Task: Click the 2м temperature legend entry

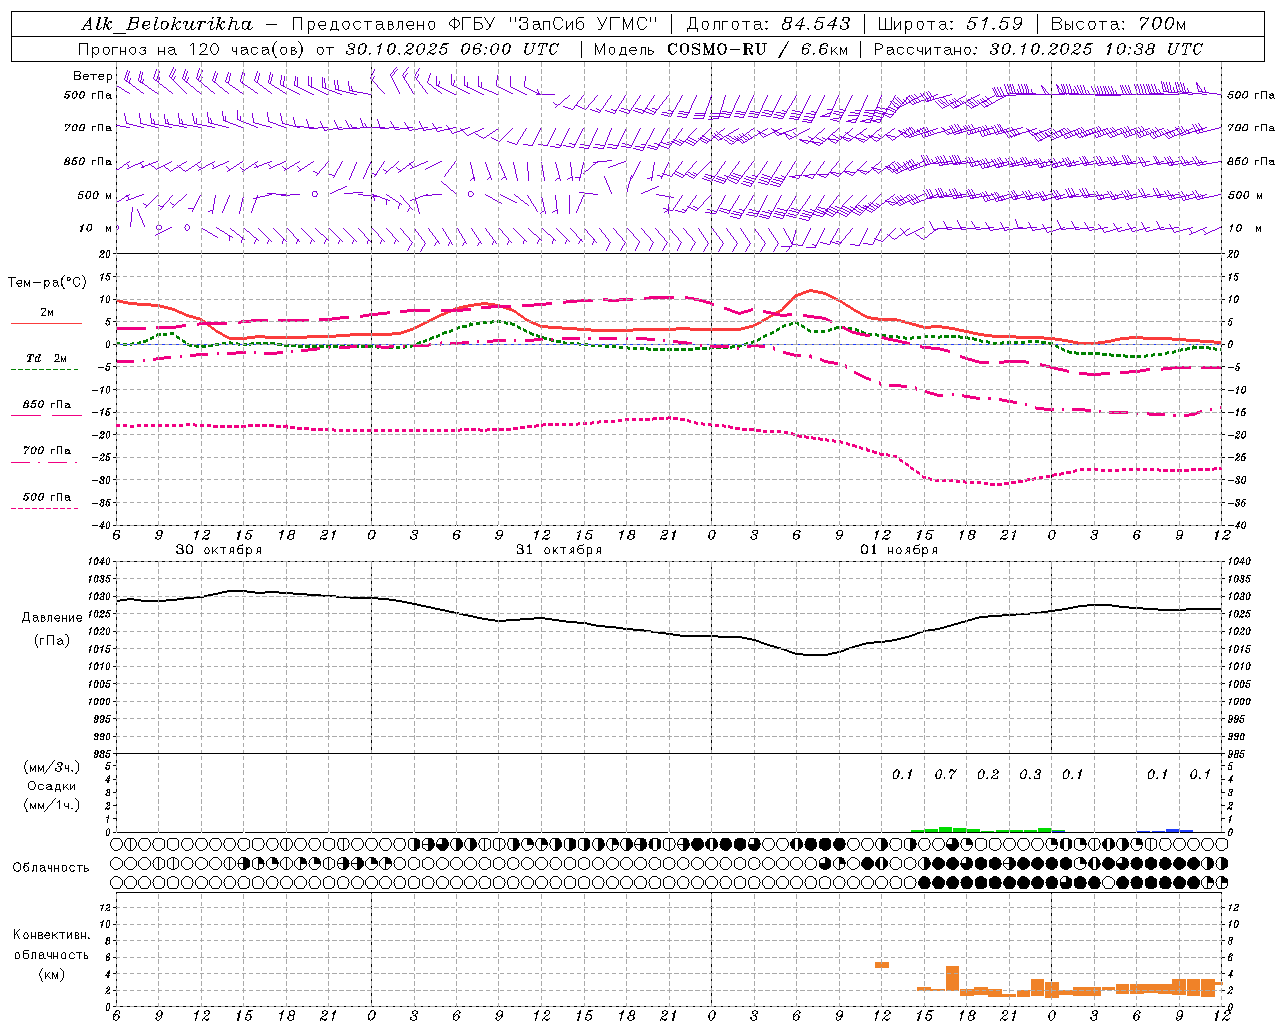Action: tap(47, 313)
